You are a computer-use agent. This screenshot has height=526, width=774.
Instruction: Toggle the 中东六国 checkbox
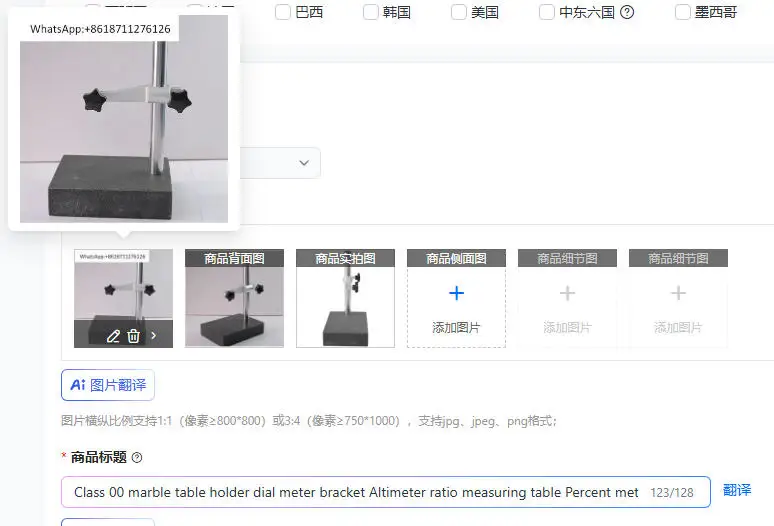[x=546, y=12]
